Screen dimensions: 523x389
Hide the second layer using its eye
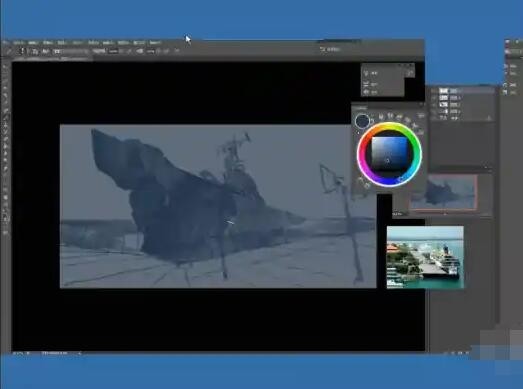(434, 98)
